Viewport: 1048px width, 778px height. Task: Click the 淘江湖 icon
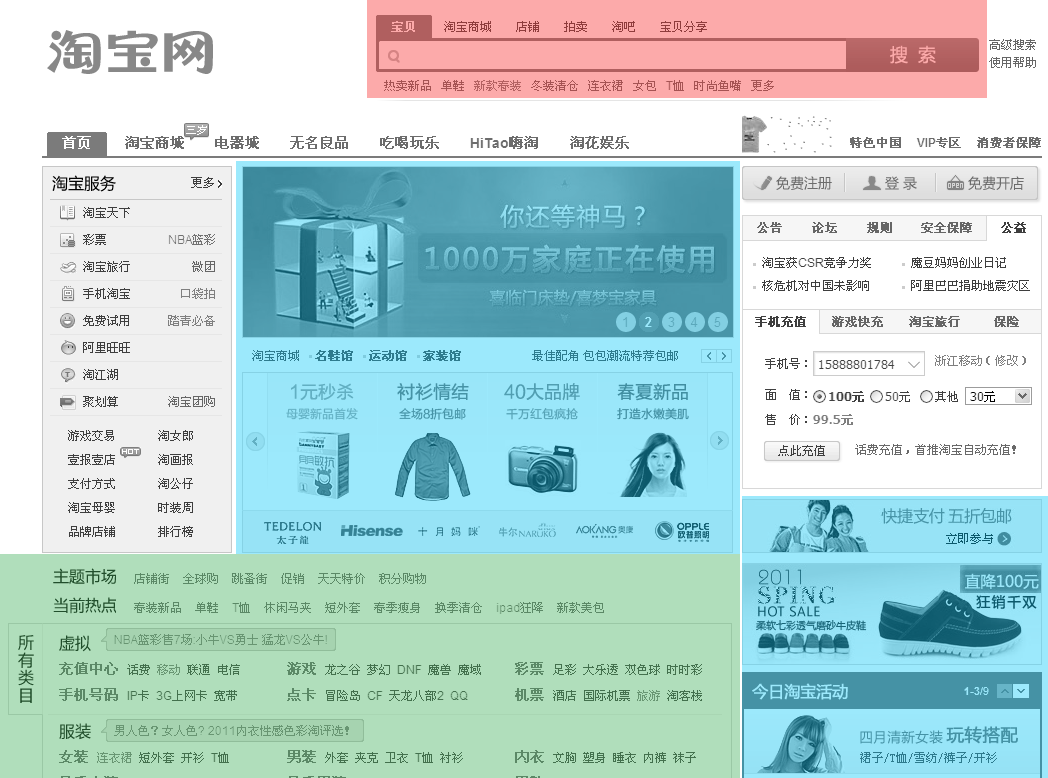click(68, 375)
